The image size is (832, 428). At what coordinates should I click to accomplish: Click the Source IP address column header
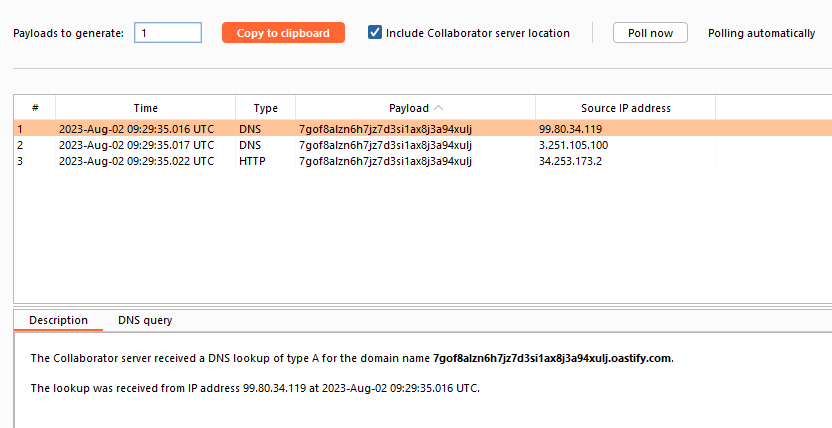pyautogui.click(x=625, y=108)
